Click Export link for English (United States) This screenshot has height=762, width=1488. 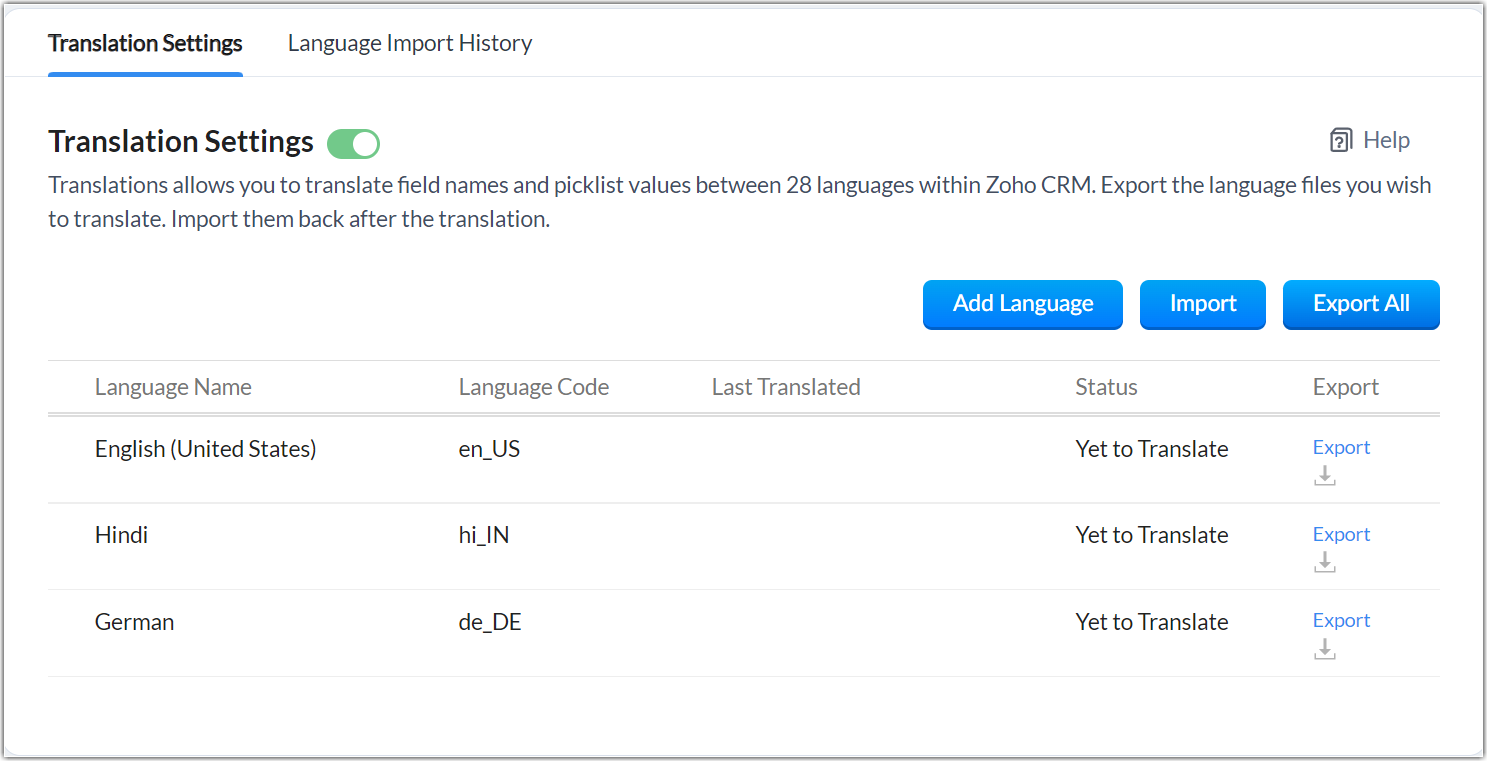click(1341, 447)
